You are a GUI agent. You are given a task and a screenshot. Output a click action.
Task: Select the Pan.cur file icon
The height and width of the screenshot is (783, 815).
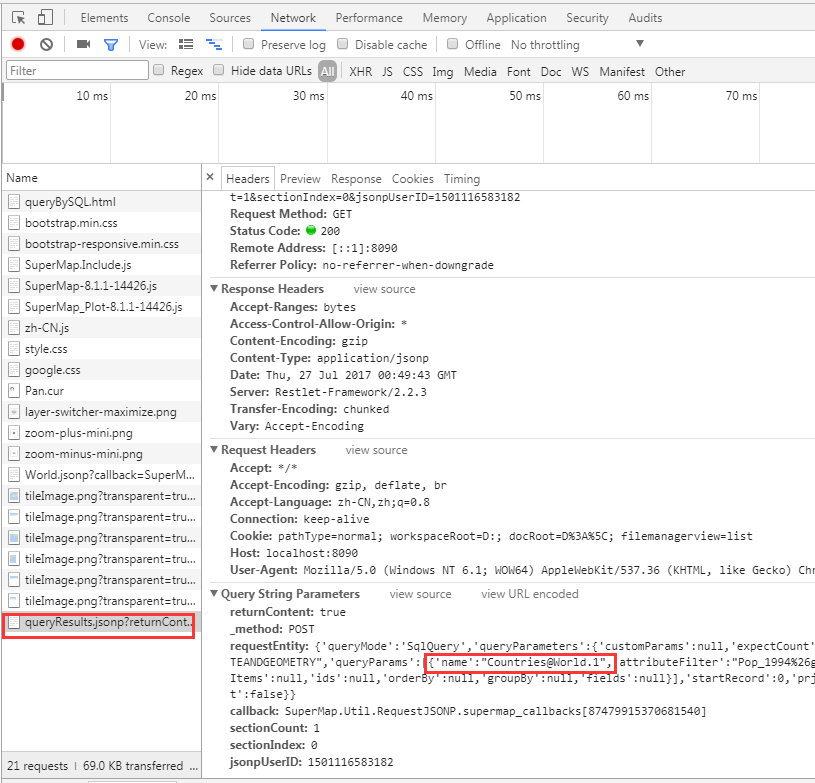point(14,390)
